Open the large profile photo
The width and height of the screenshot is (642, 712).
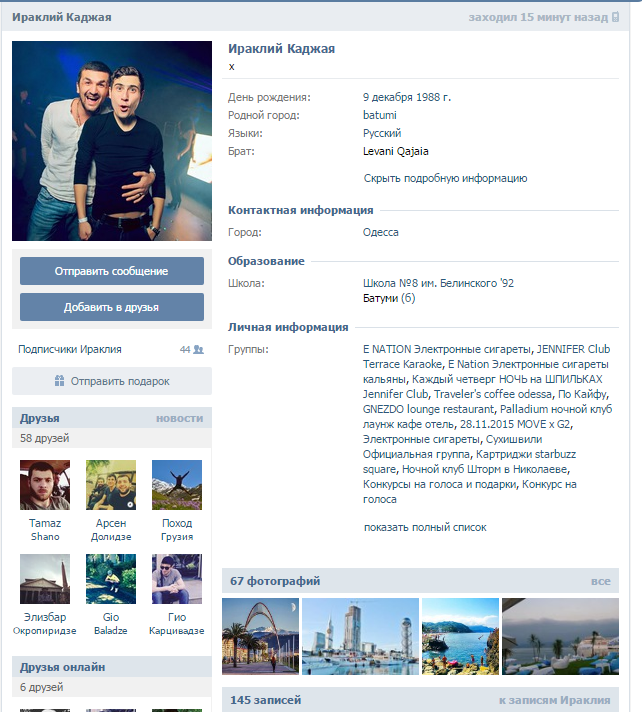112,141
